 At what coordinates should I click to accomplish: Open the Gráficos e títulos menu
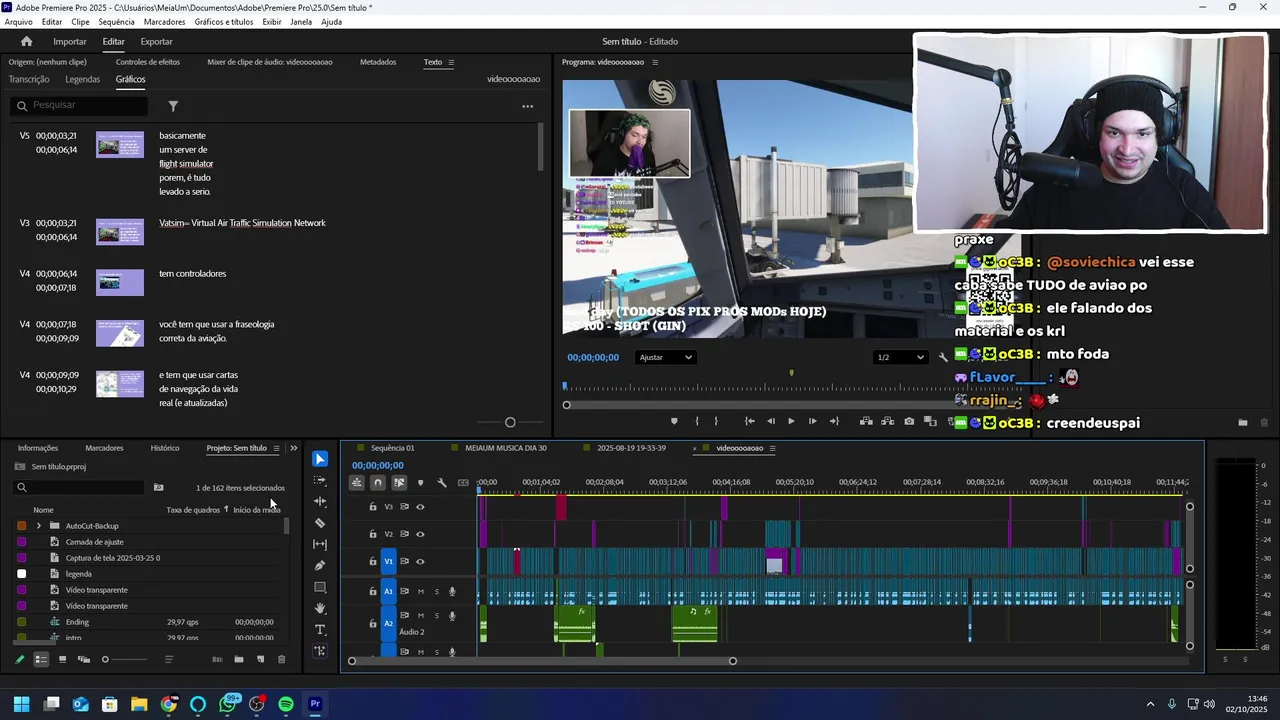point(224,22)
